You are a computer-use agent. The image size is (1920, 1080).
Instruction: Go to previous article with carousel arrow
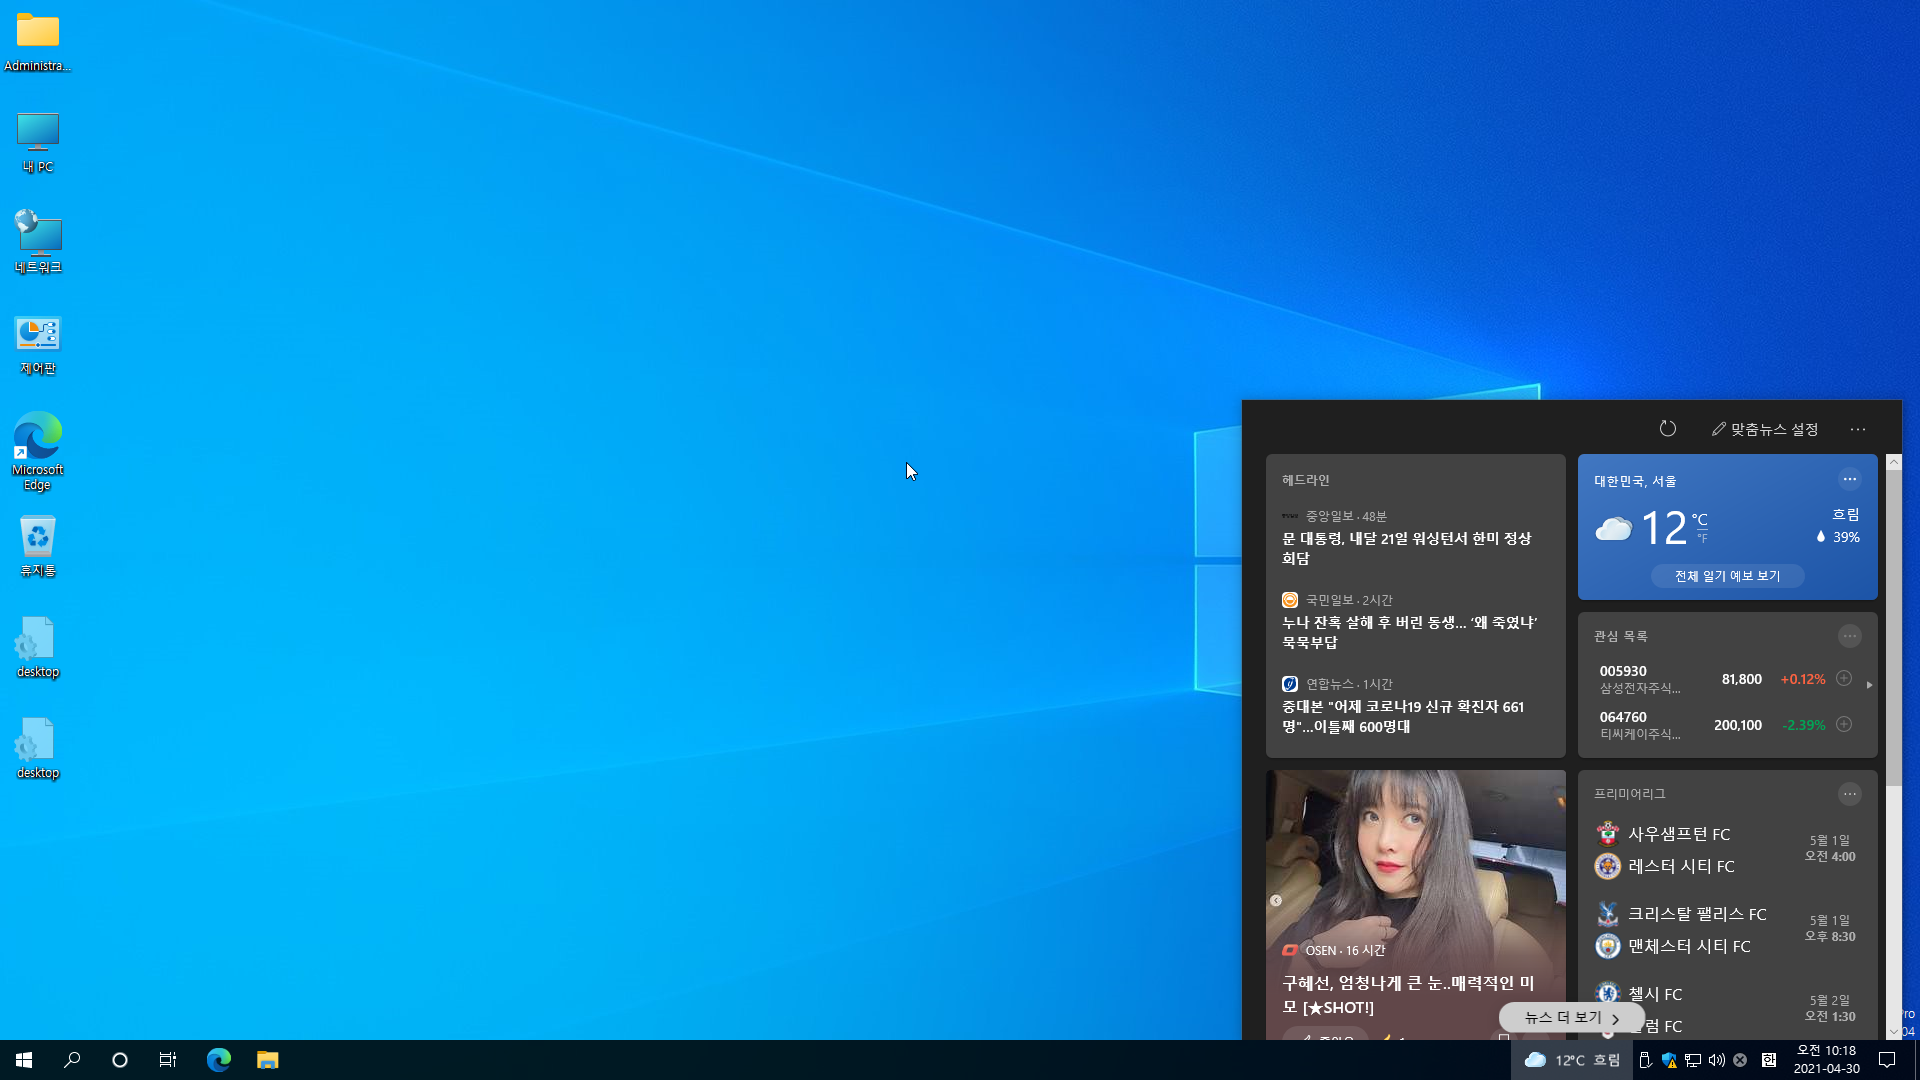(1276, 901)
